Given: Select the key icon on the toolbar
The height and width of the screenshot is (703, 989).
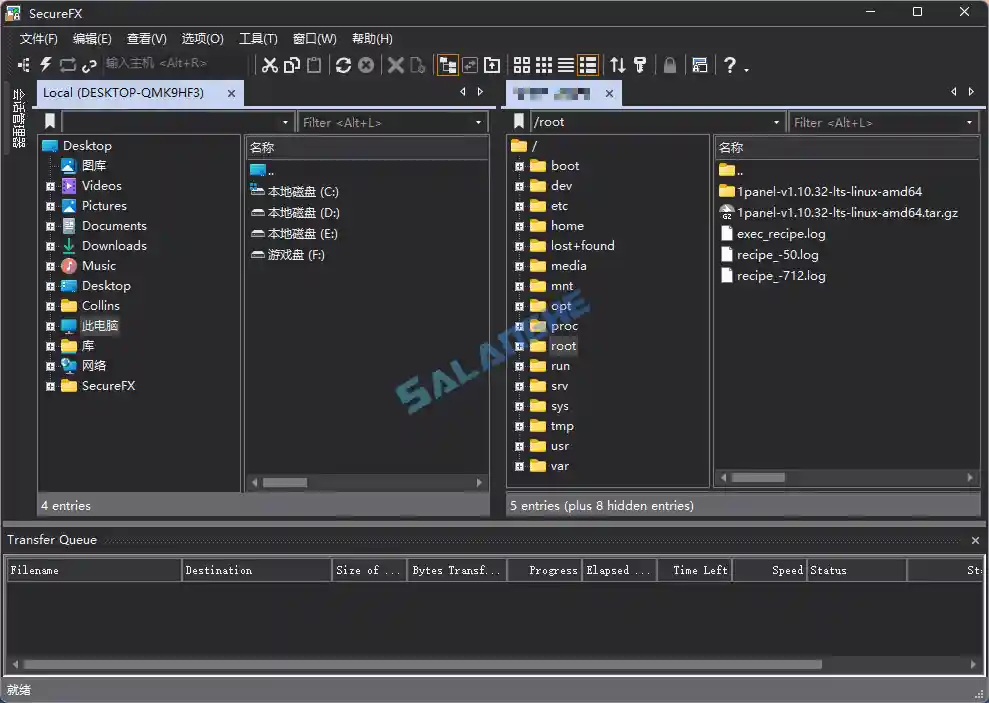Looking at the screenshot, I should [640, 65].
